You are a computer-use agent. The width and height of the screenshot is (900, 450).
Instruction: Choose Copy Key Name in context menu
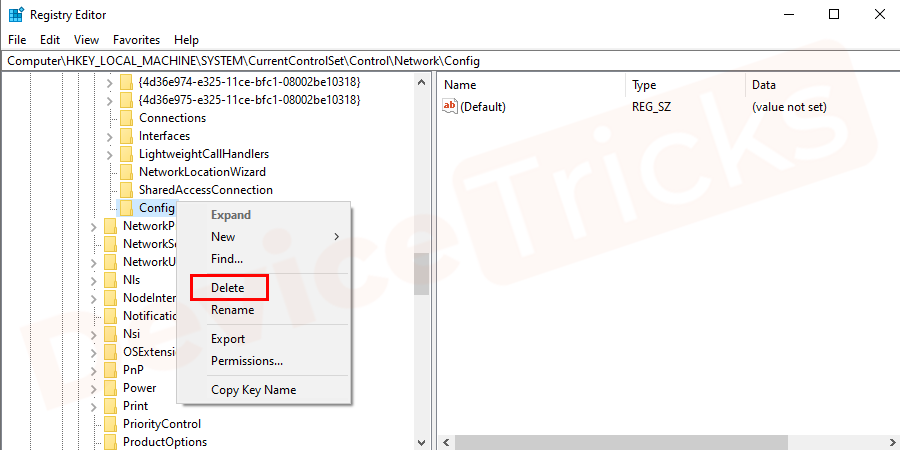pos(254,390)
